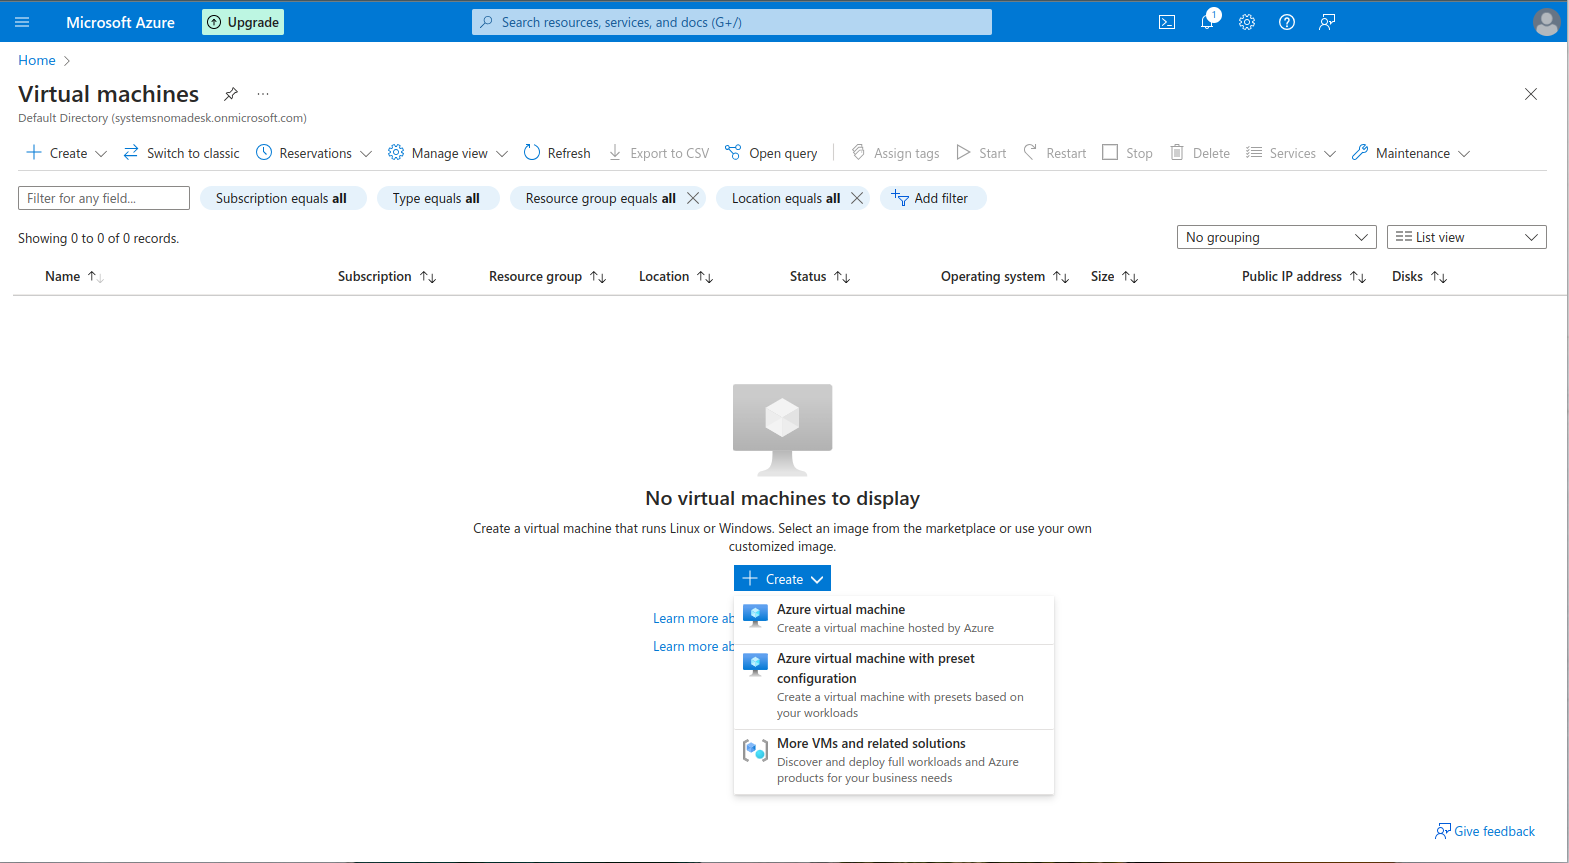Click the header feedback icon
Screen dimensions: 1569x863
coord(1327,22)
